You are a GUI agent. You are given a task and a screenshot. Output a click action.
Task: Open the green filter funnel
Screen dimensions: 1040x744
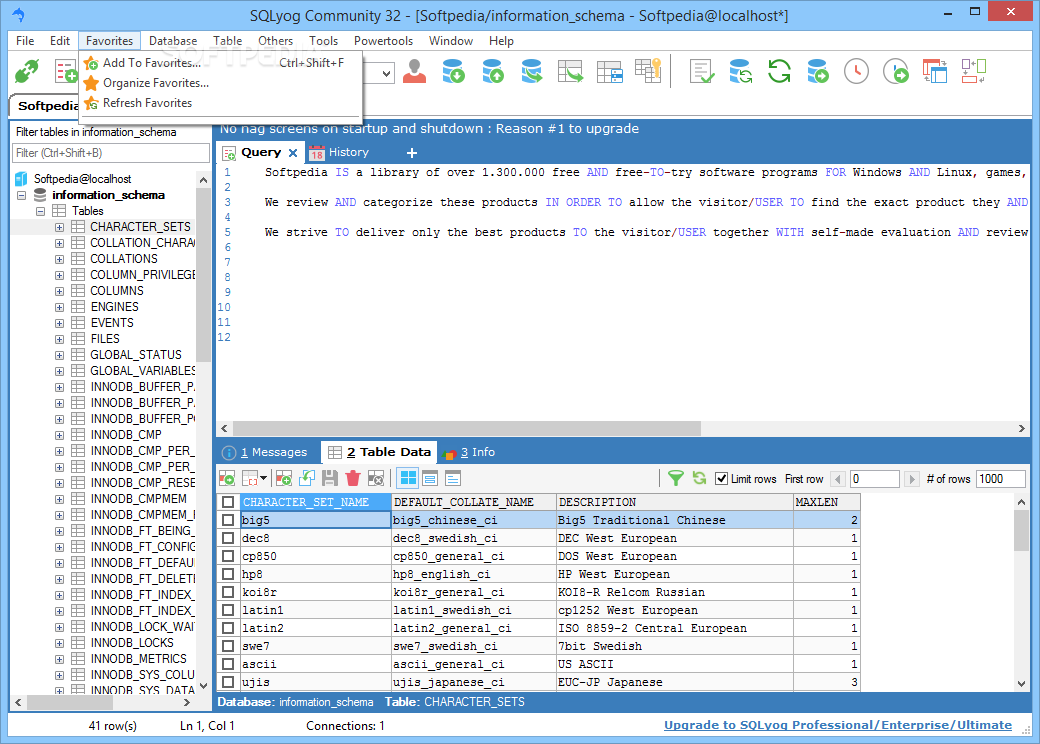click(x=675, y=478)
